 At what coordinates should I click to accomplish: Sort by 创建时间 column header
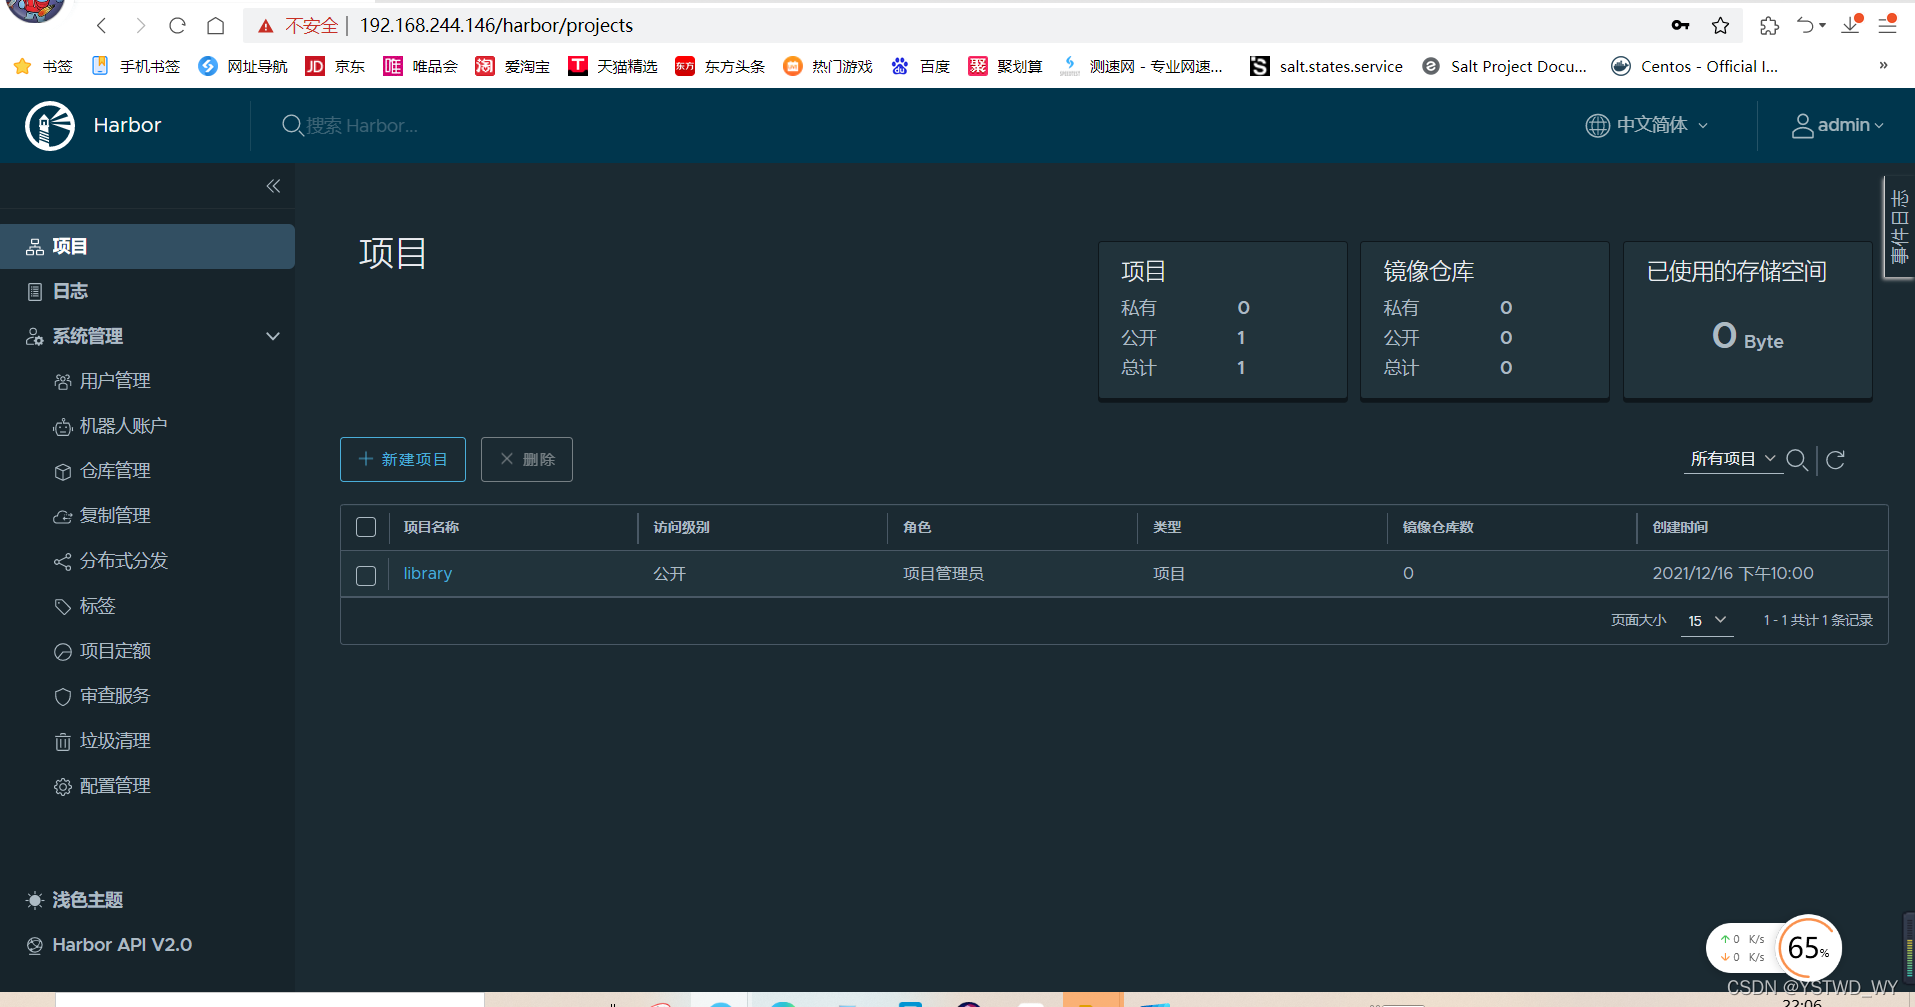coord(1680,528)
